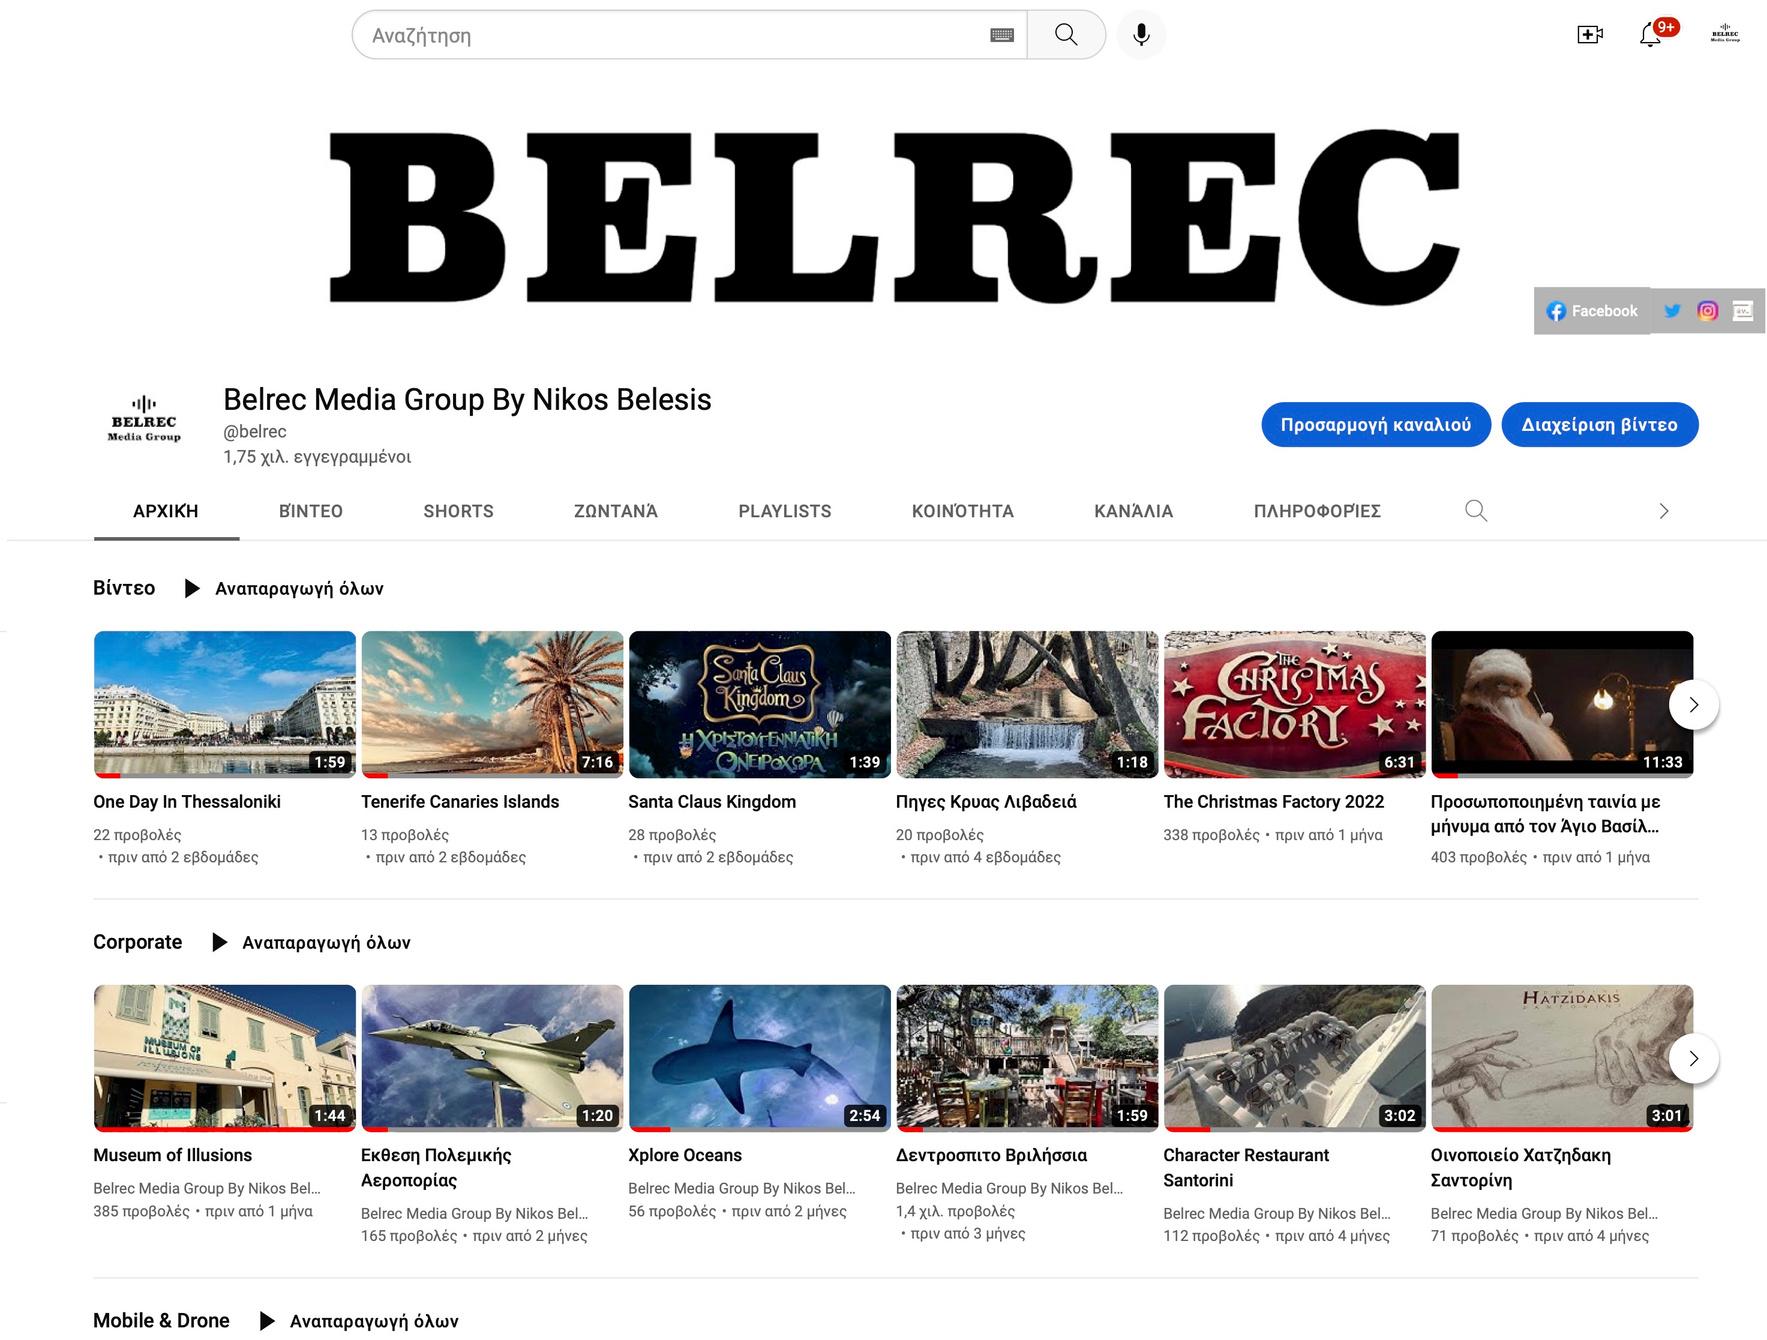Open the account avatar menu
Image resolution: width=1767 pixels, height=1340 pixels.
[x=1725, y=35]
